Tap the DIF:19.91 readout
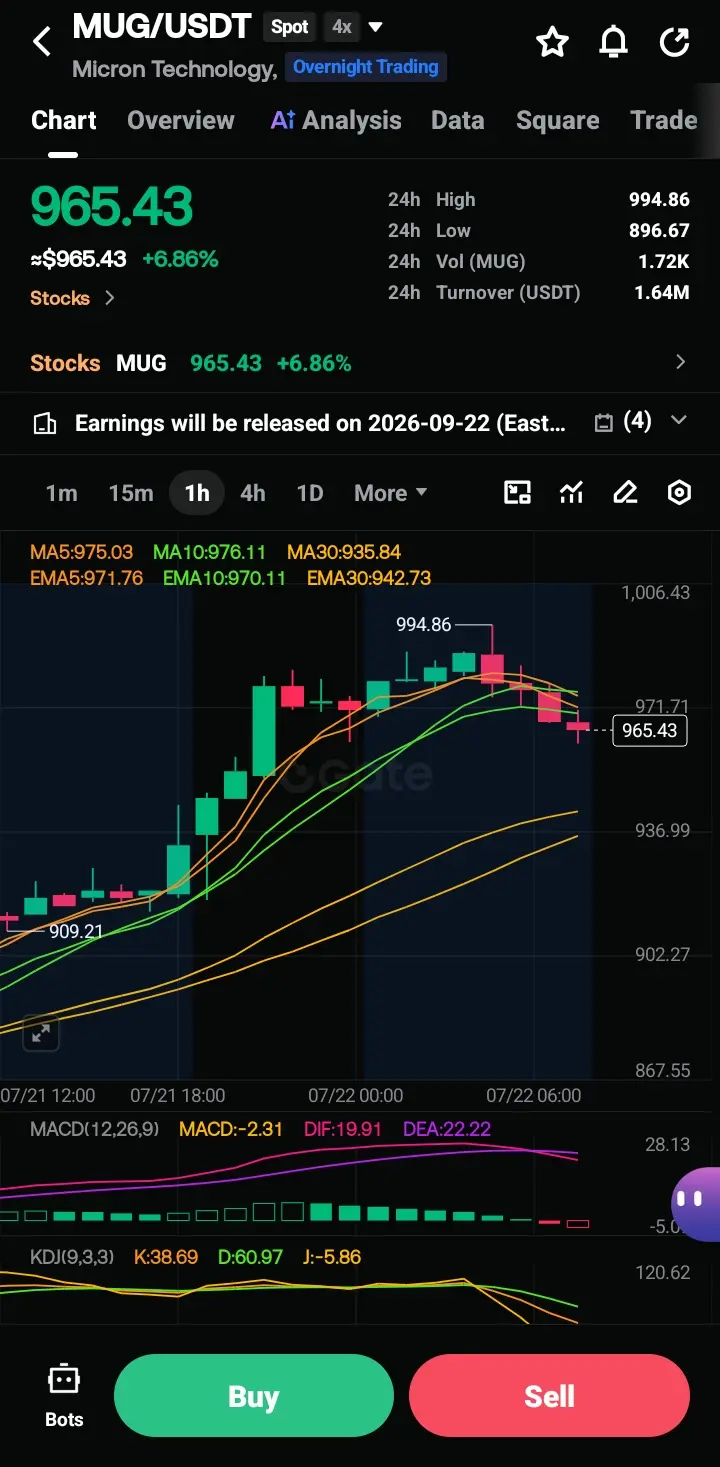The image size is (720, 1467). [x=343, y=1129]
